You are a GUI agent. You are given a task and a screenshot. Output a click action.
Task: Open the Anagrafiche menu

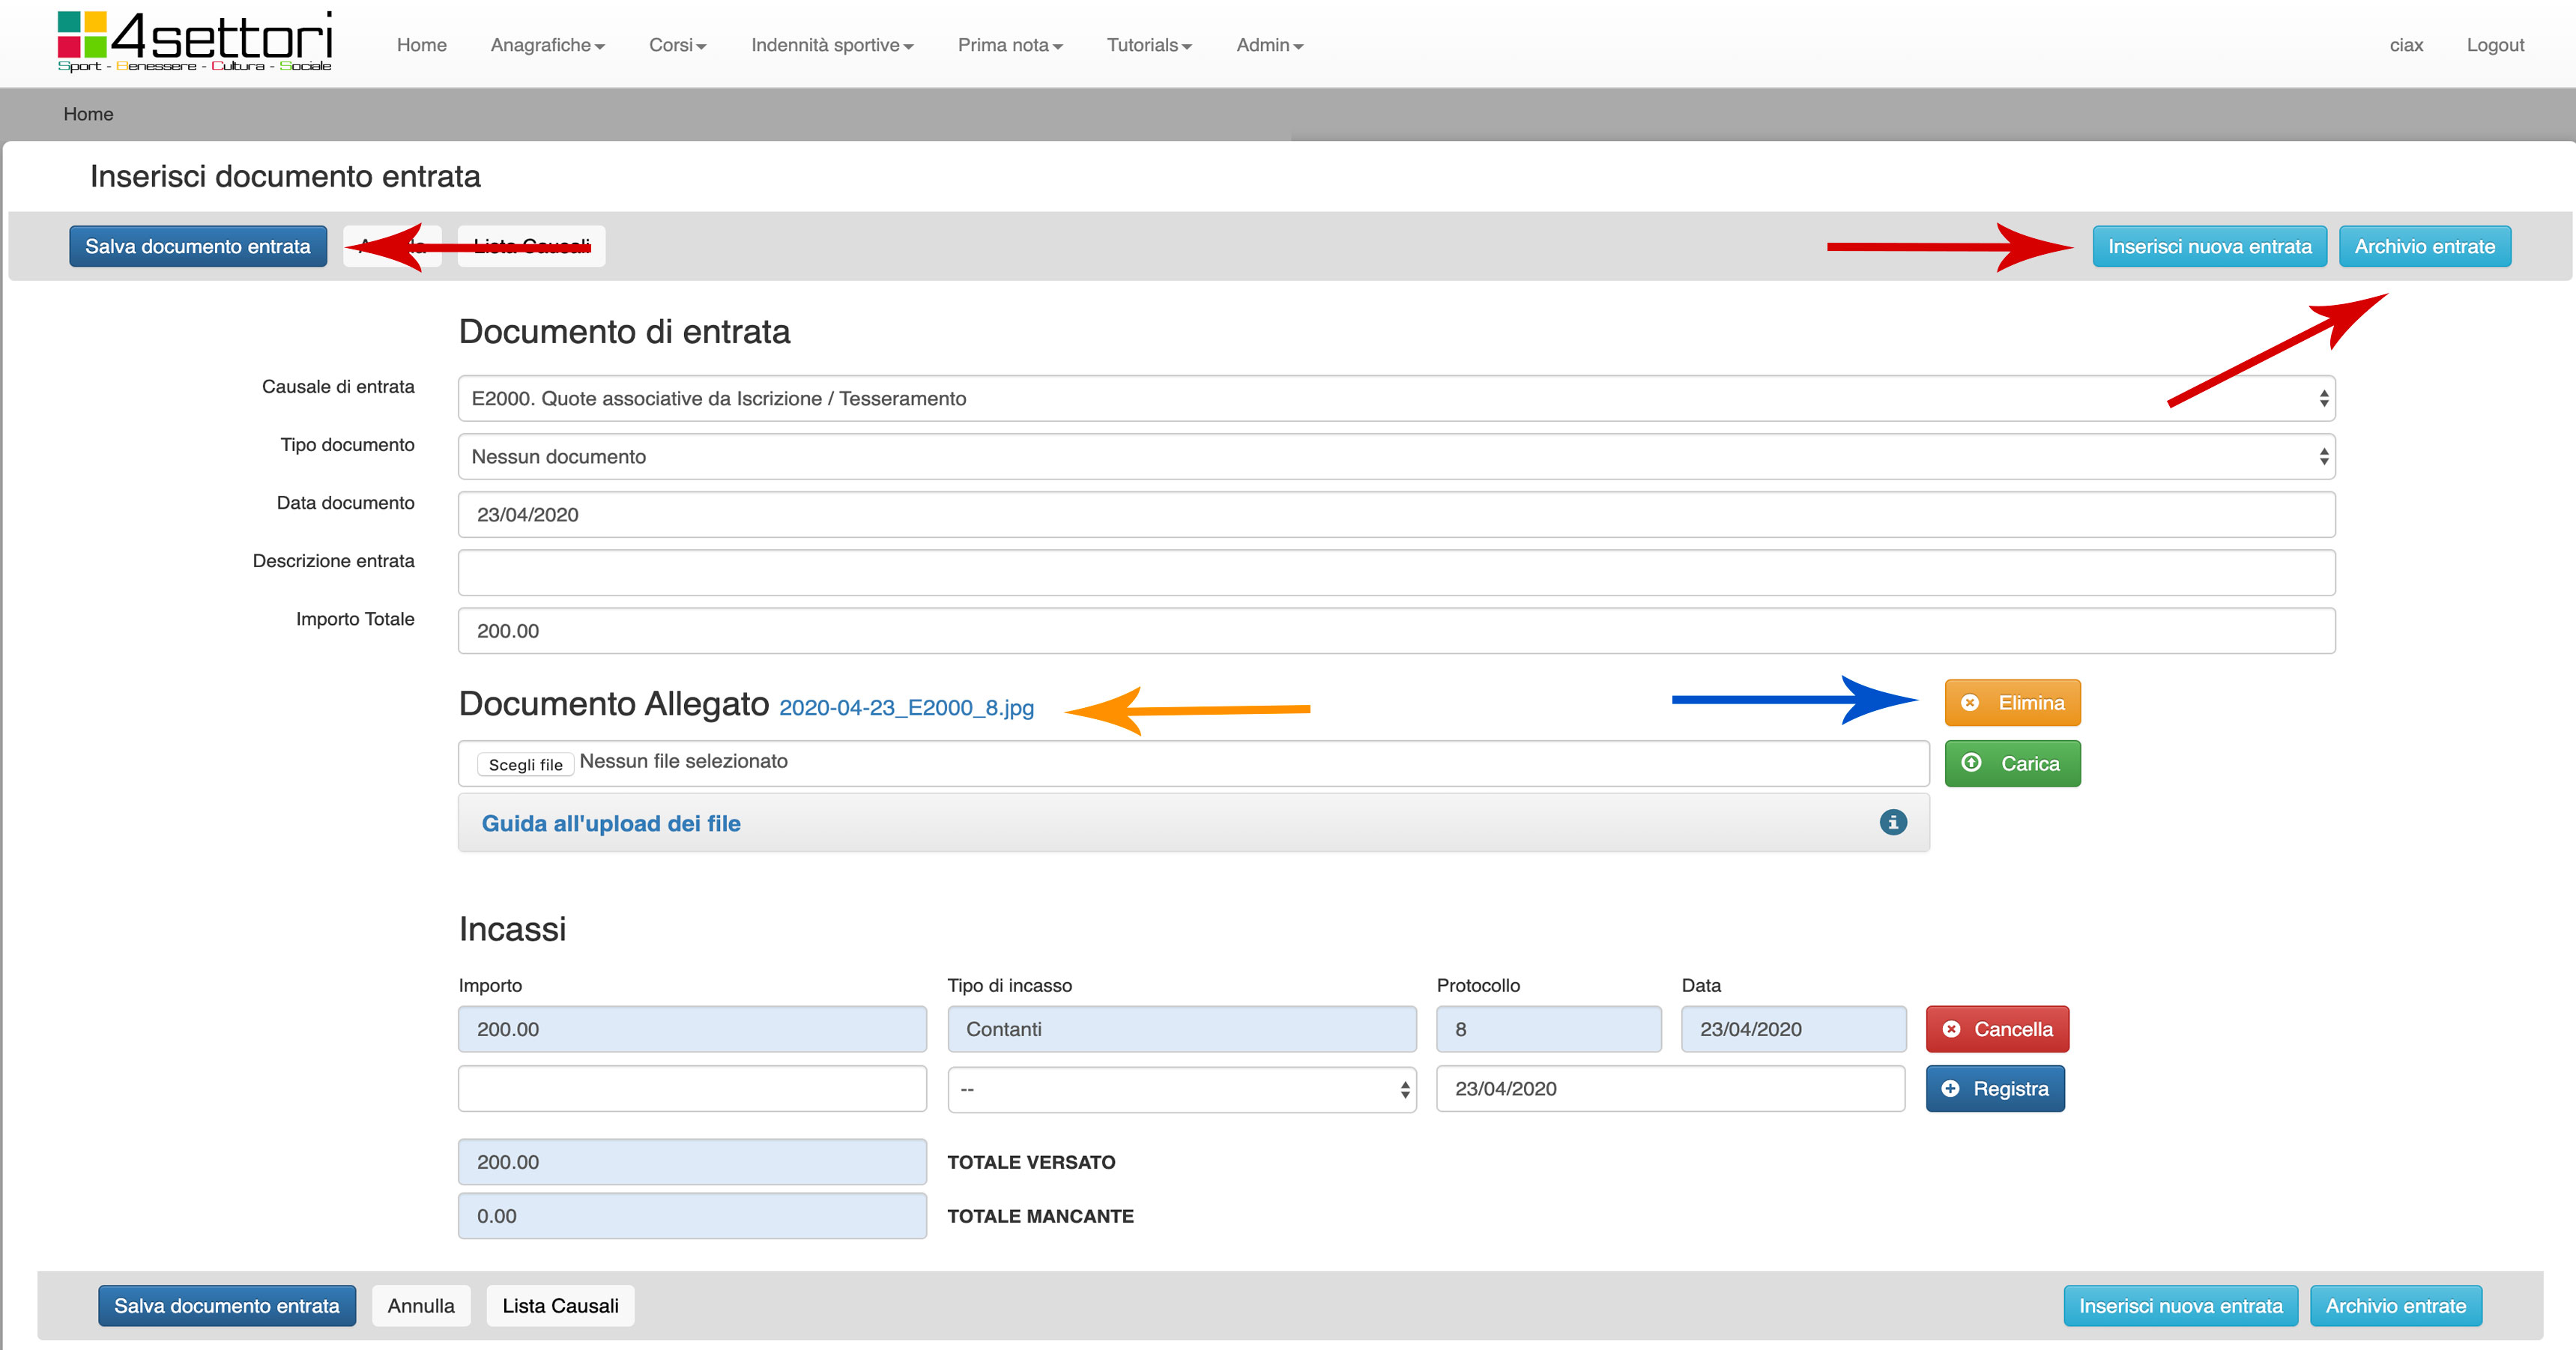point(547,45)
